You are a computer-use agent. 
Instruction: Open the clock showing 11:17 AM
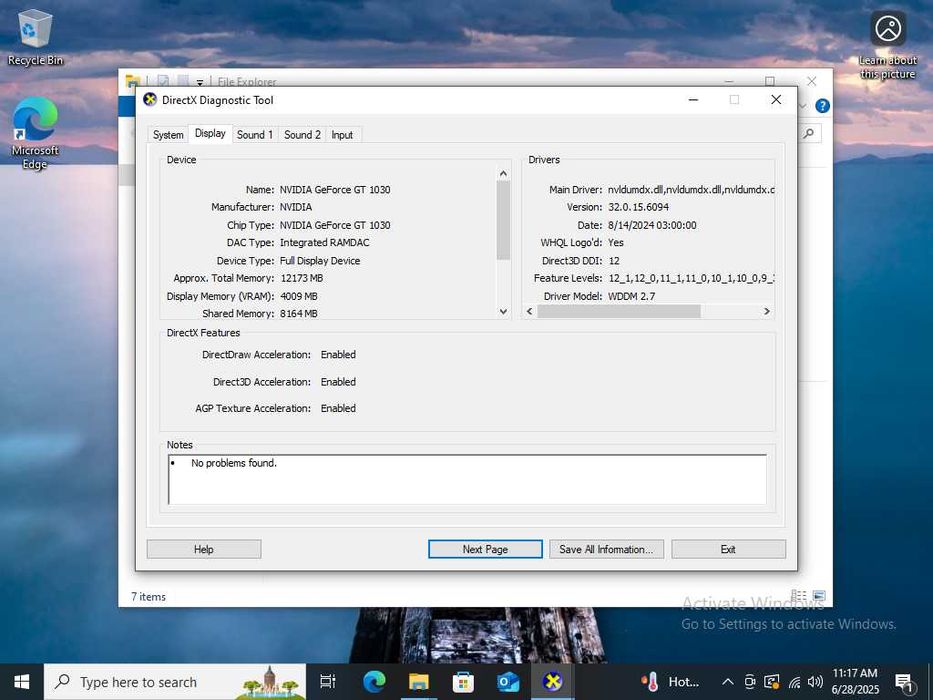[x=855, y=682]
